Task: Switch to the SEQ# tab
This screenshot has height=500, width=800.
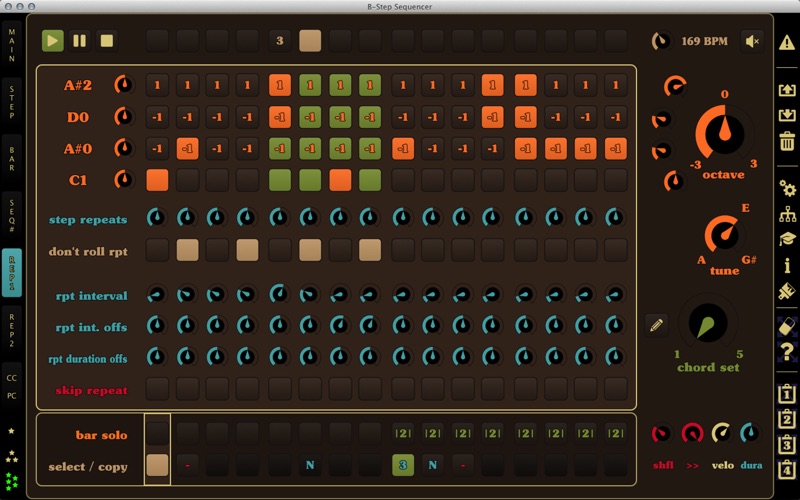Action: tap(12, 216)
